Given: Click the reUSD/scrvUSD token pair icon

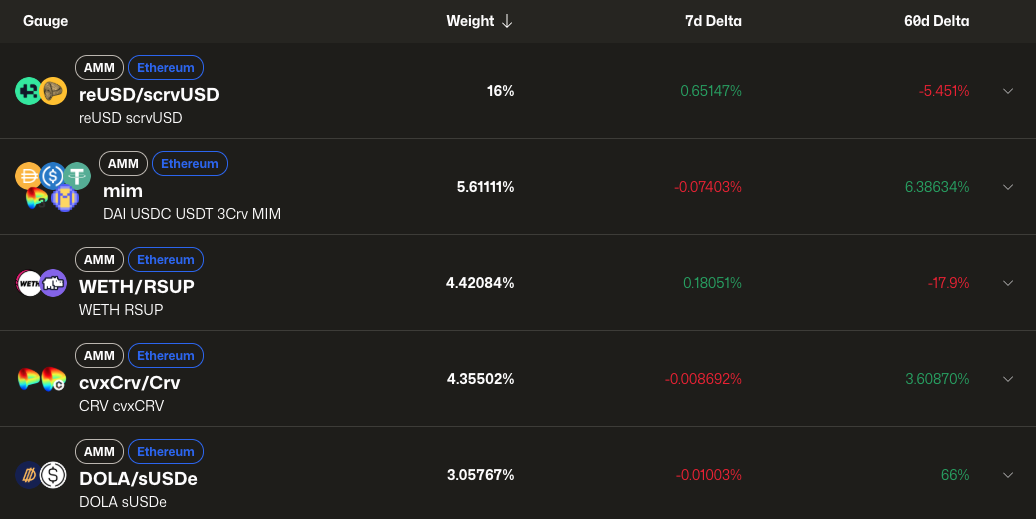Looking at the screenshot, I should coord(40,91).
